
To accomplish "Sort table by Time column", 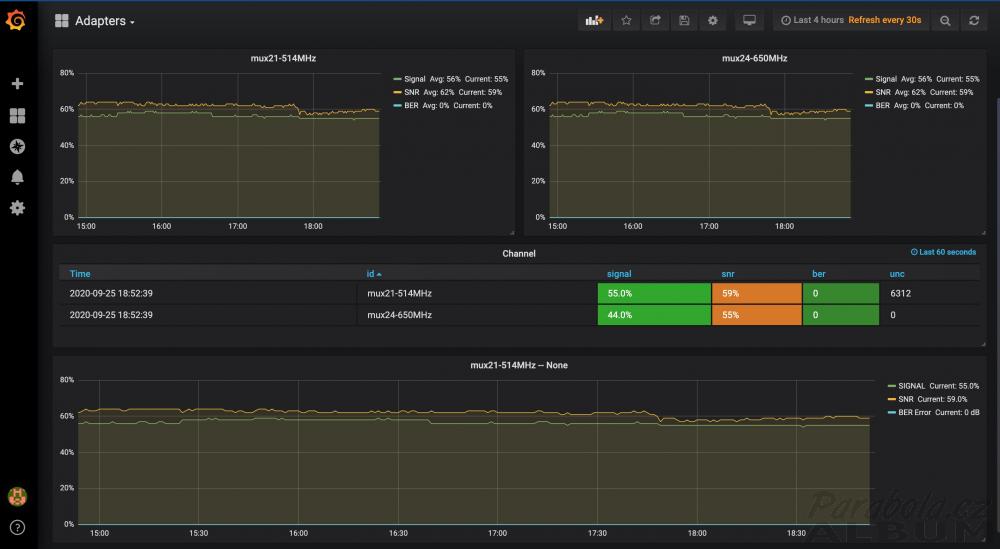I will click(80, 274).
